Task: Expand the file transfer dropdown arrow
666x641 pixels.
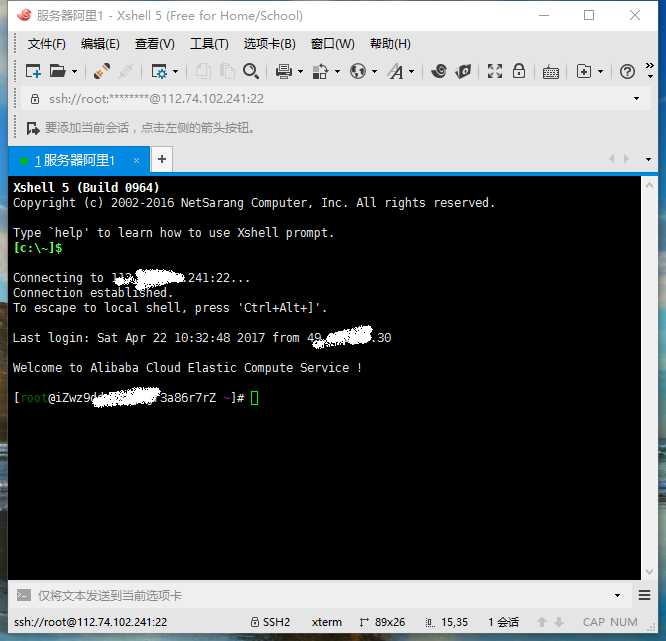Action: (337, 71)
